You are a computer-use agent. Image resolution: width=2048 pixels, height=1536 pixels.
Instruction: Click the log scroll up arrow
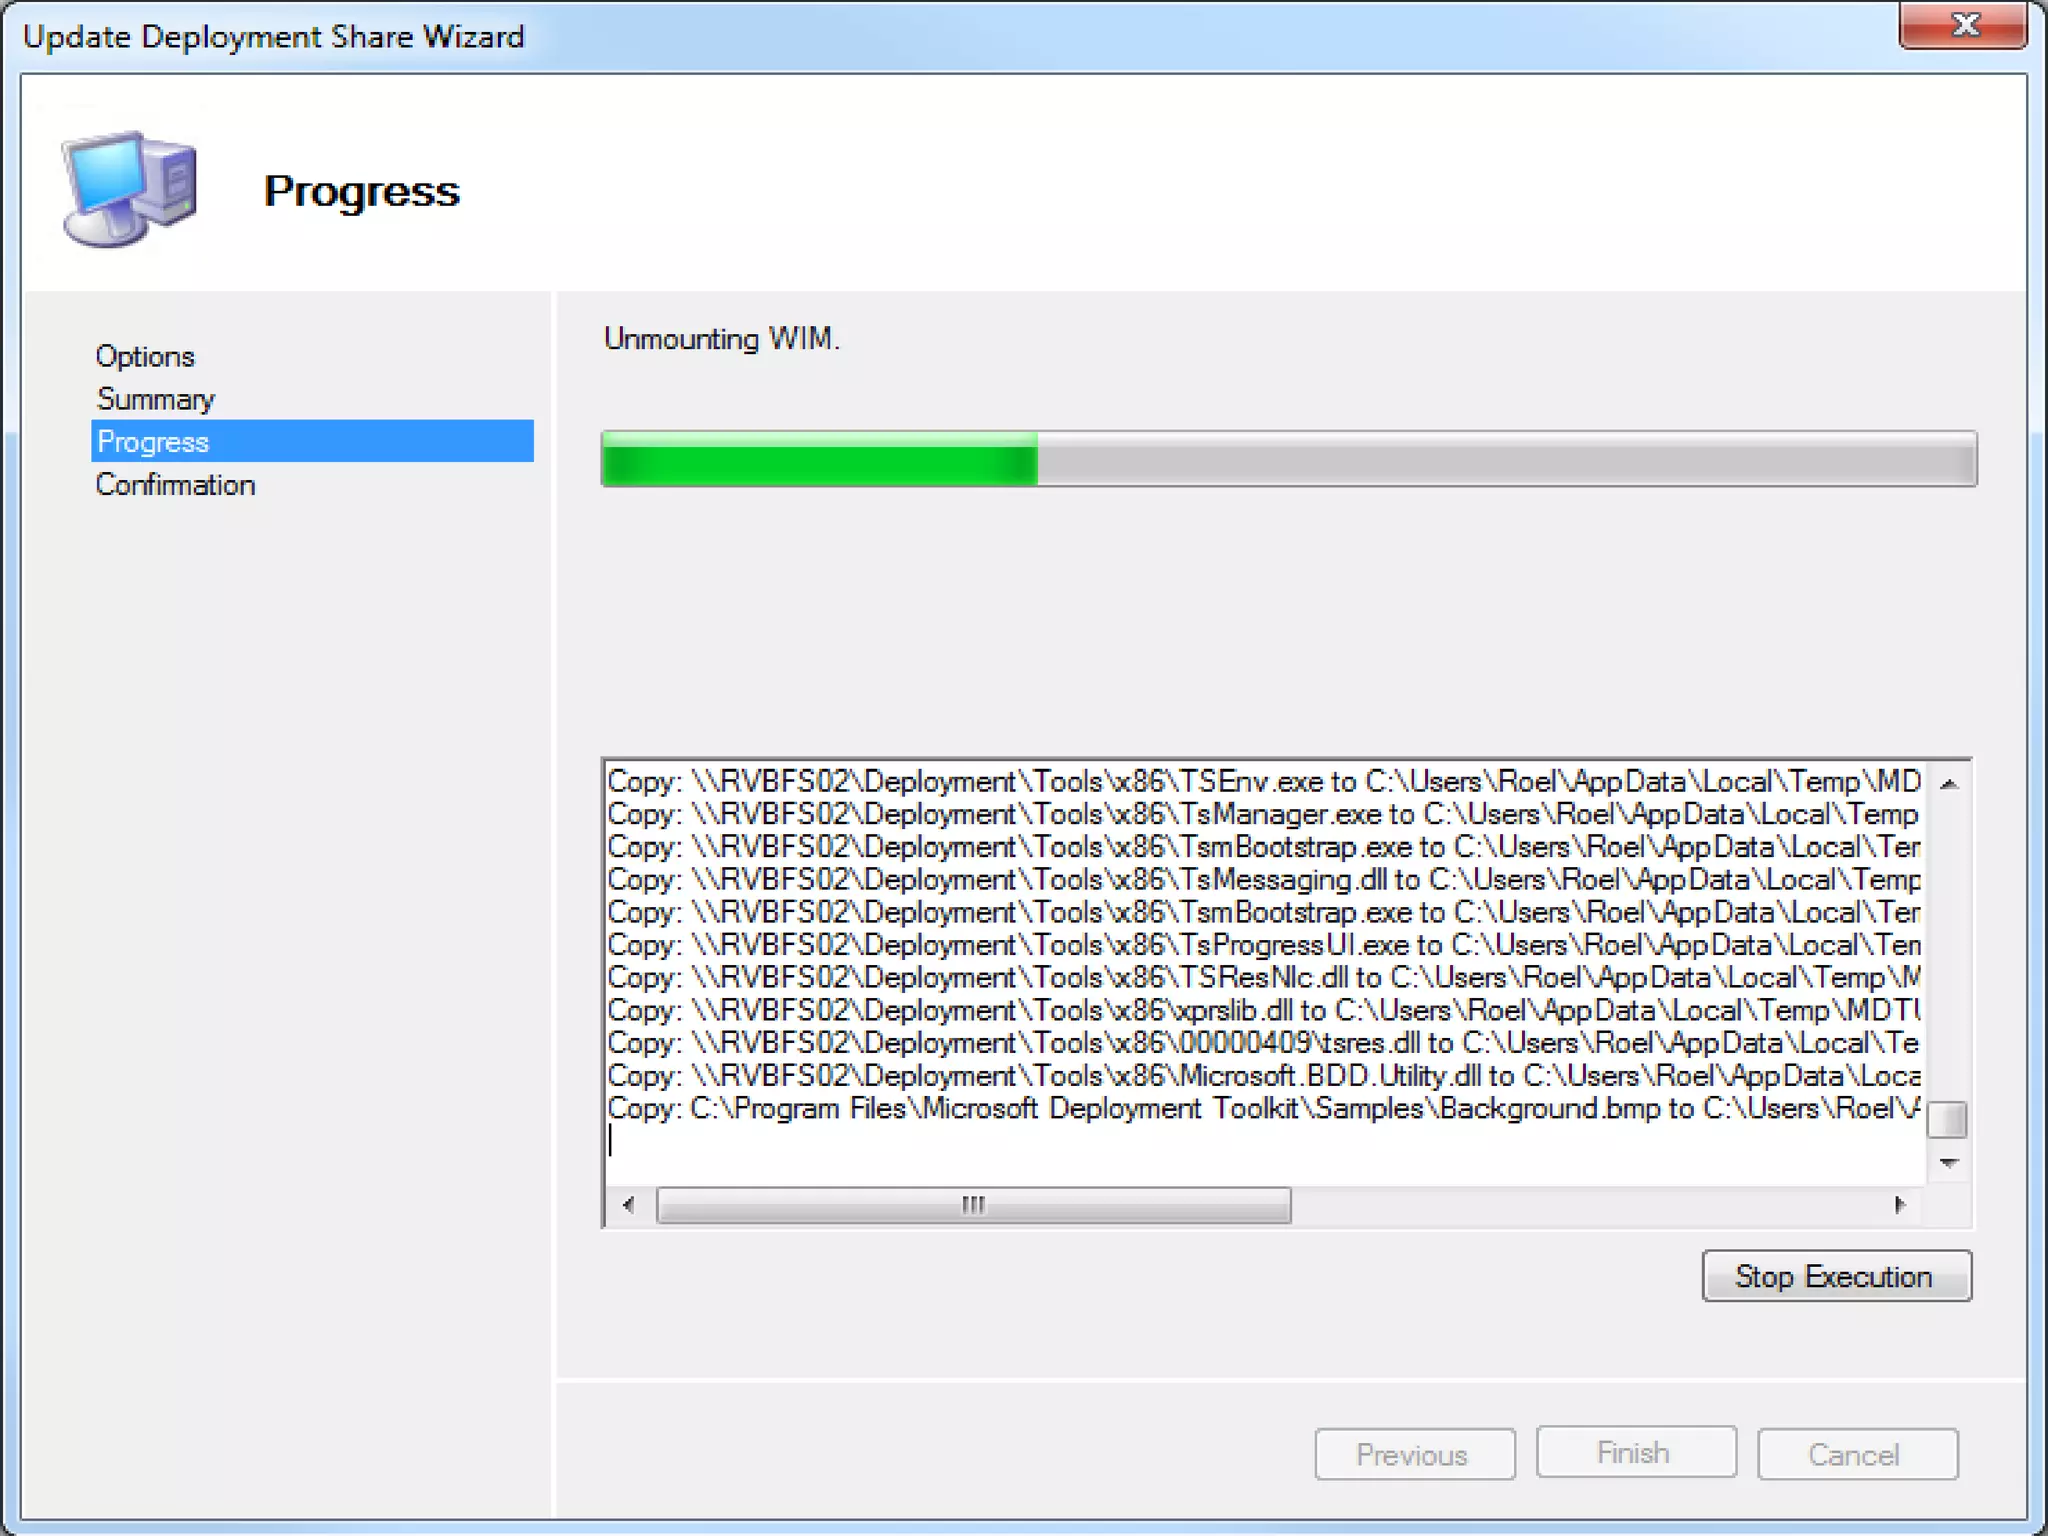1948,785
